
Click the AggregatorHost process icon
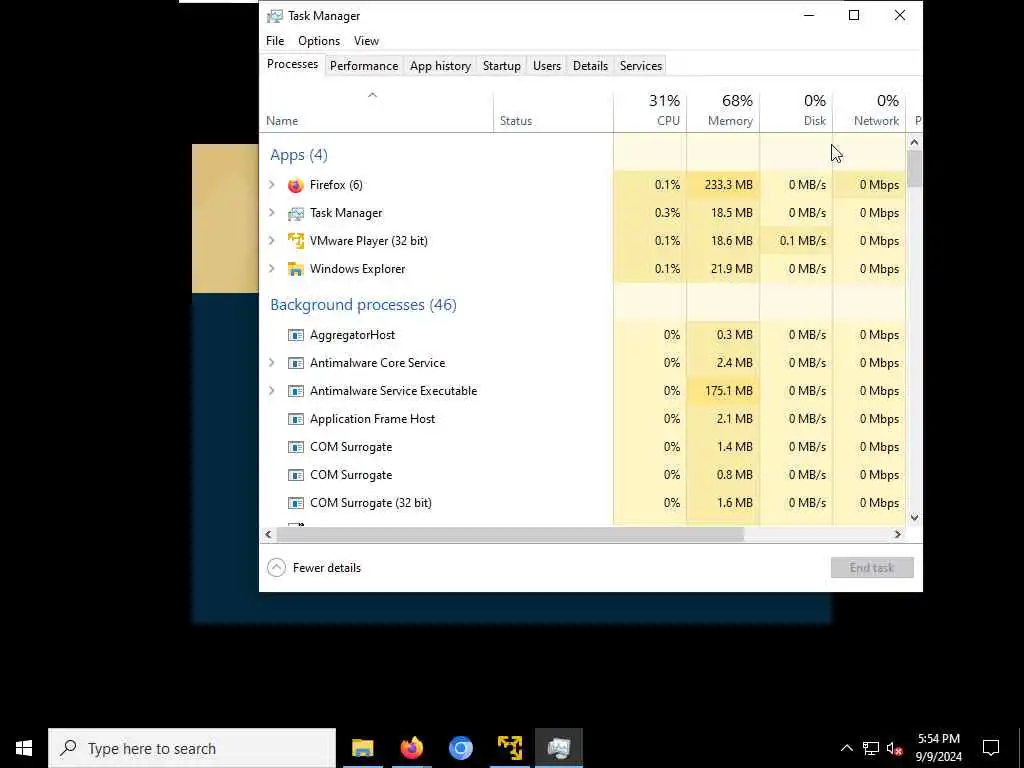(x=296, y=335)
